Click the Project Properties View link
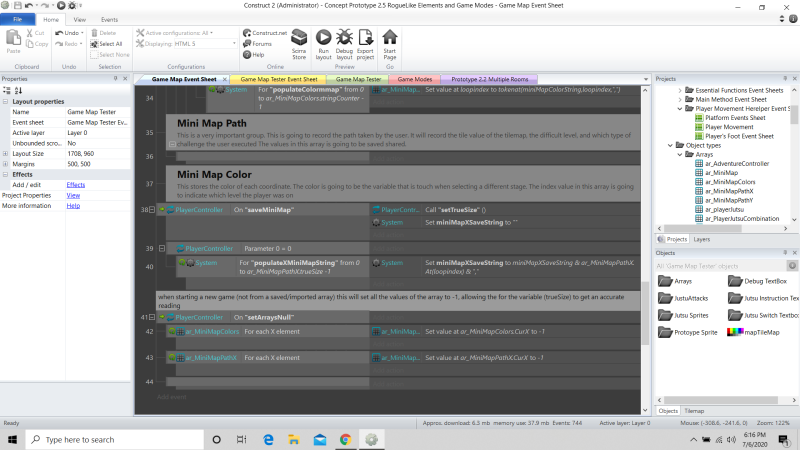Screen dimensions: 800x450 pos(73,195)
